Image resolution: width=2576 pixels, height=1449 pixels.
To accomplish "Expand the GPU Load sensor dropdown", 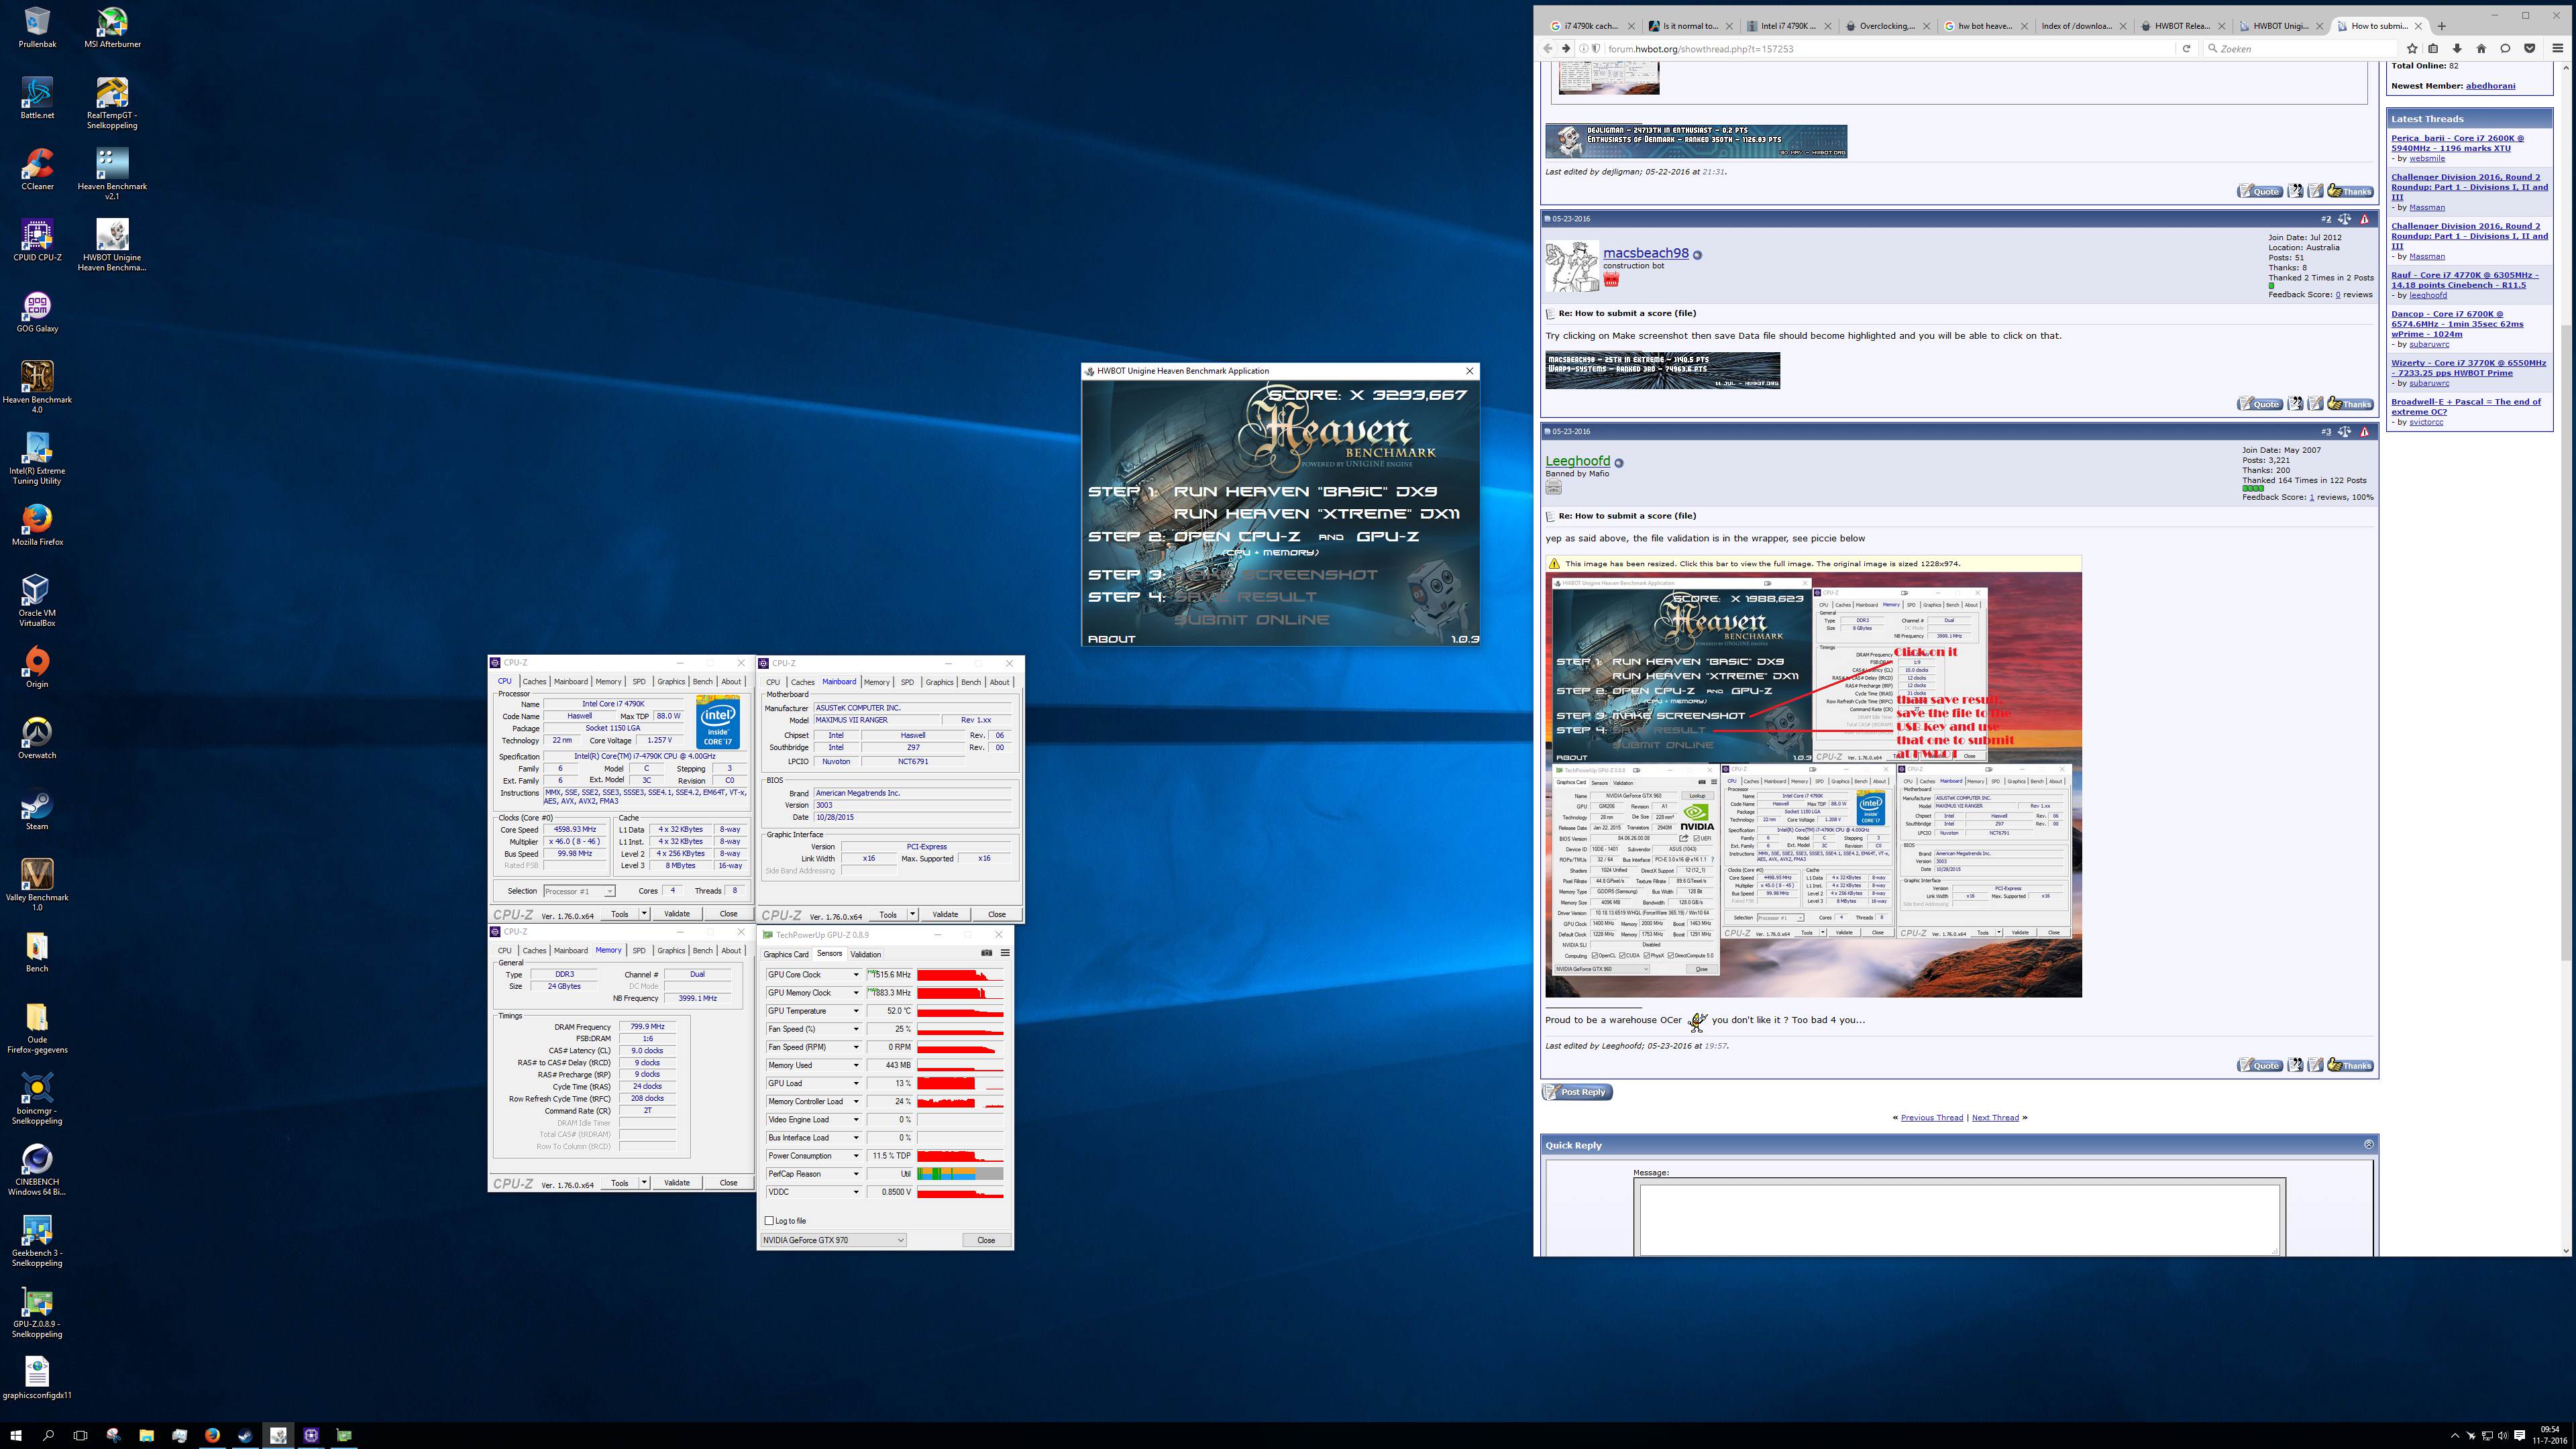I will (x=856, y=1083).
